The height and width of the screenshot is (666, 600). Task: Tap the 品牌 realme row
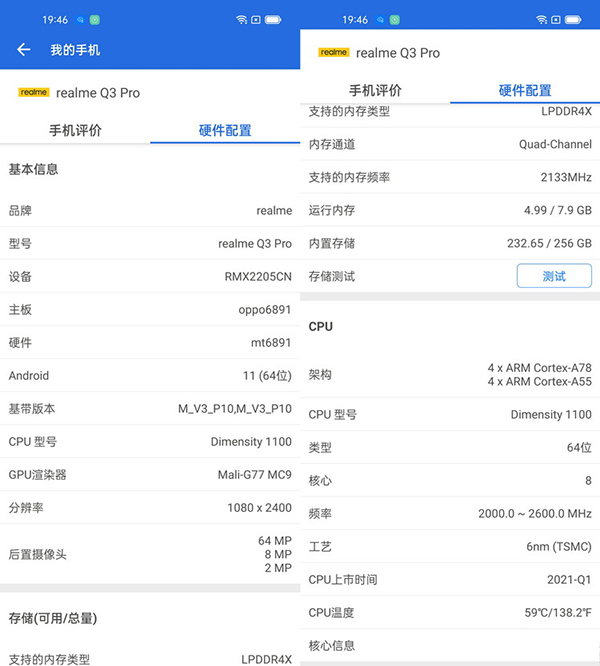150,210
